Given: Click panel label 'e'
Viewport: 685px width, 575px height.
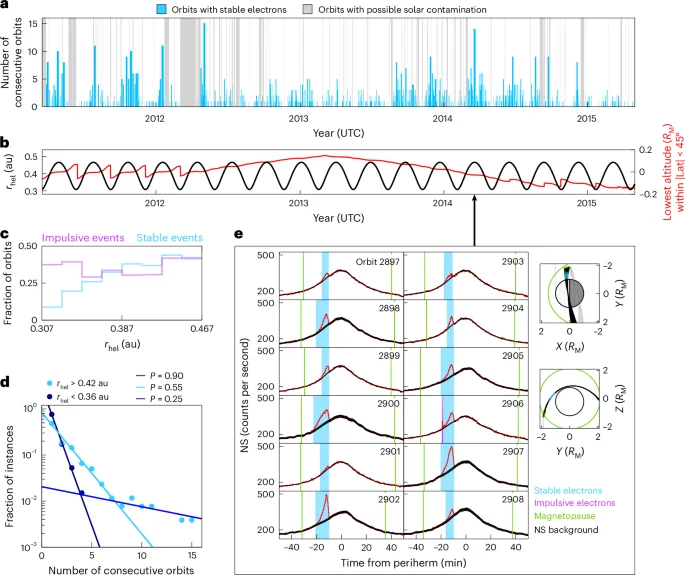Looking at the screenshot, I should pos(239,234).
